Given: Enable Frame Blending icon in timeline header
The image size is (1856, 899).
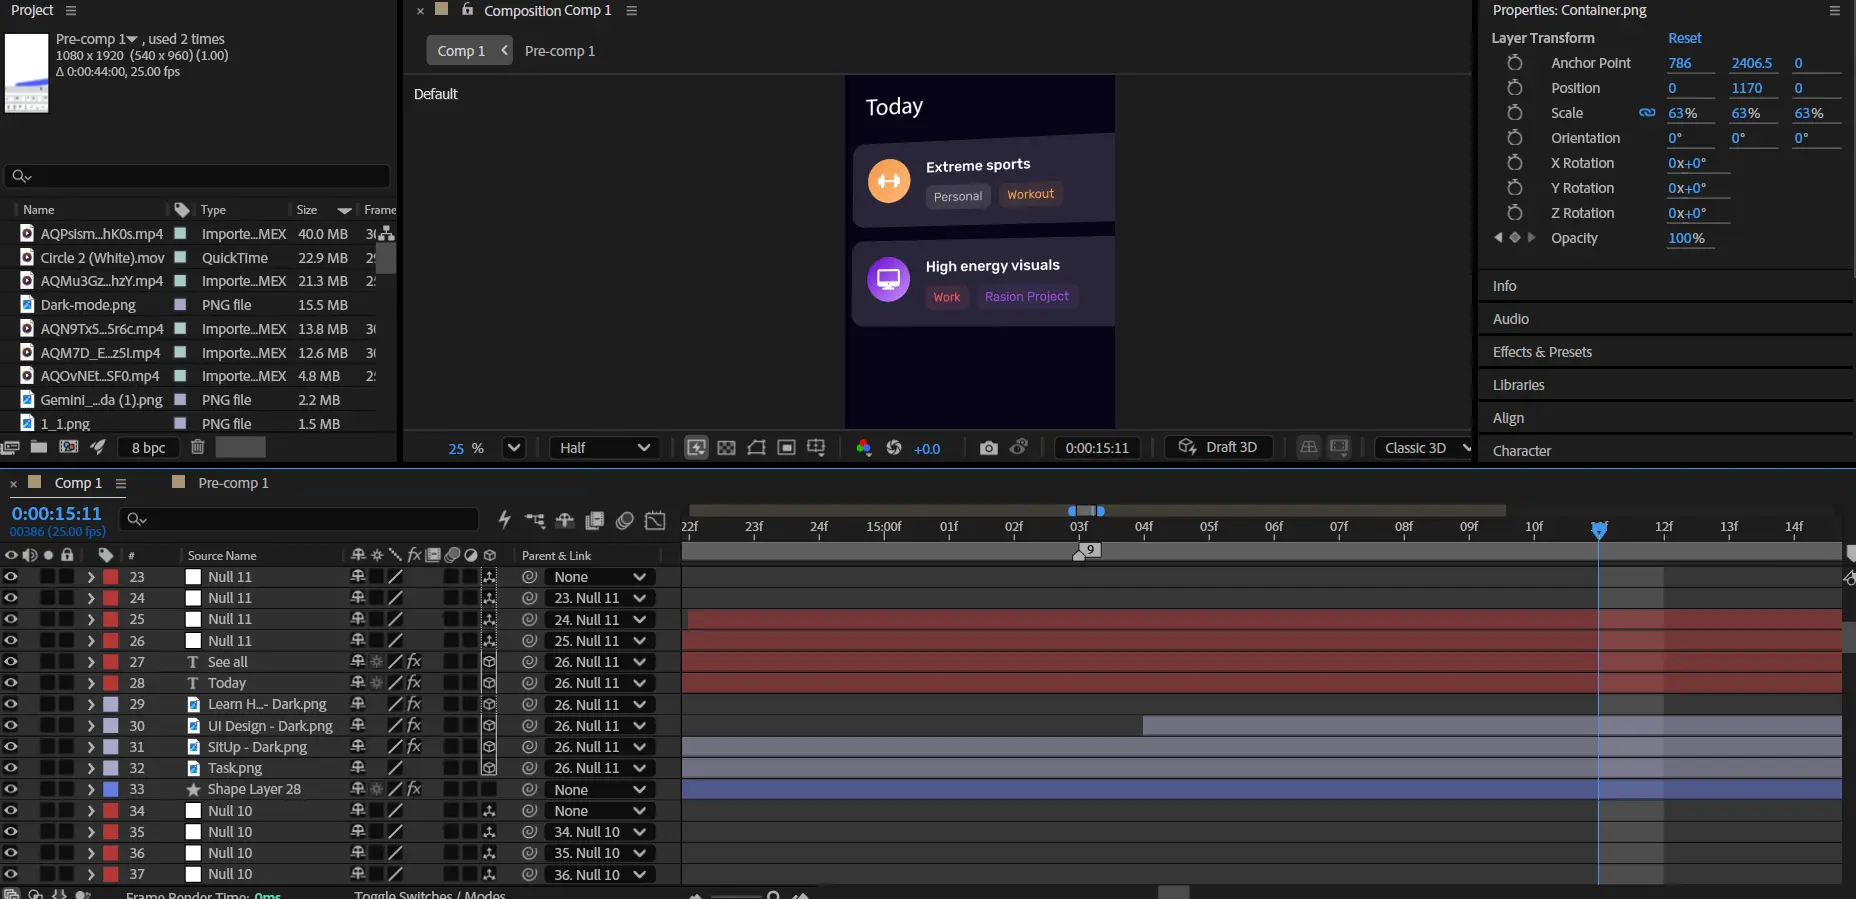Looking at the screenshot, I should (x=595, y=520).
